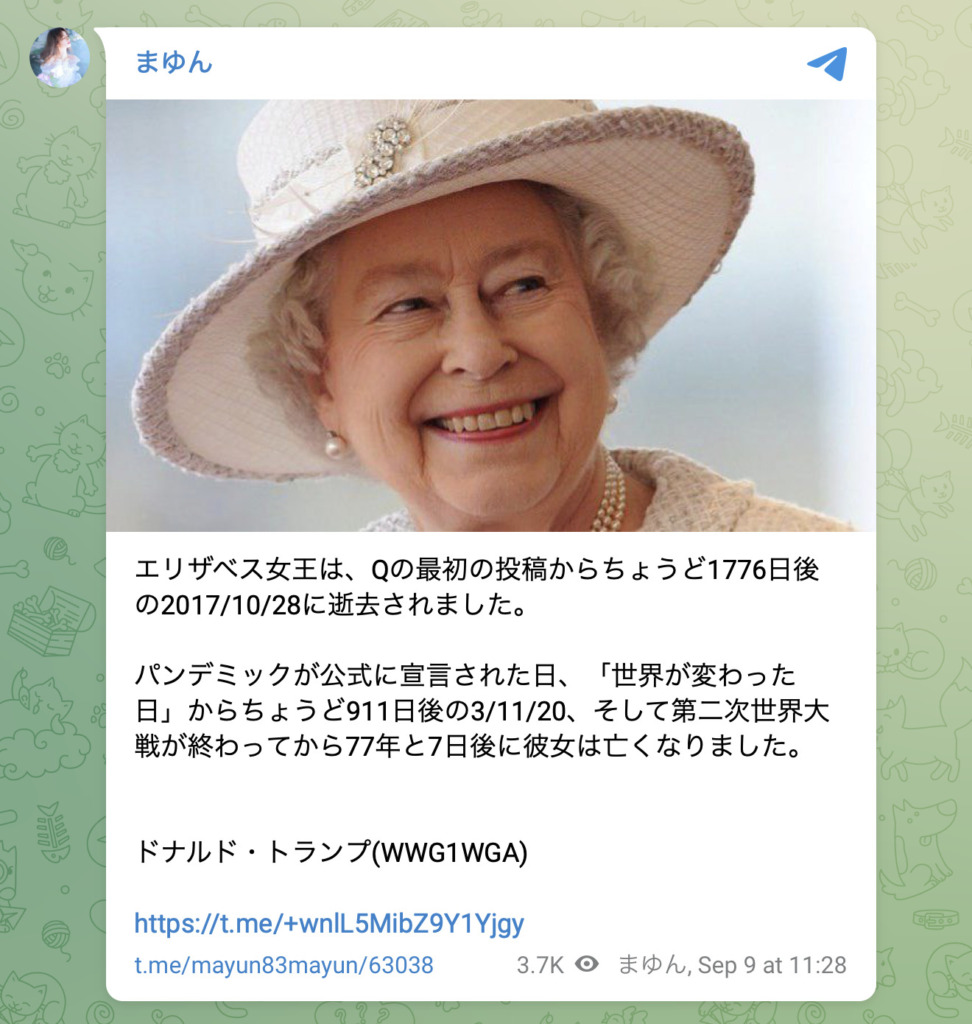Select the line starting エリザベス女王は
Image resolution: width=972 pixels, height=1024 pixels.
477,570
